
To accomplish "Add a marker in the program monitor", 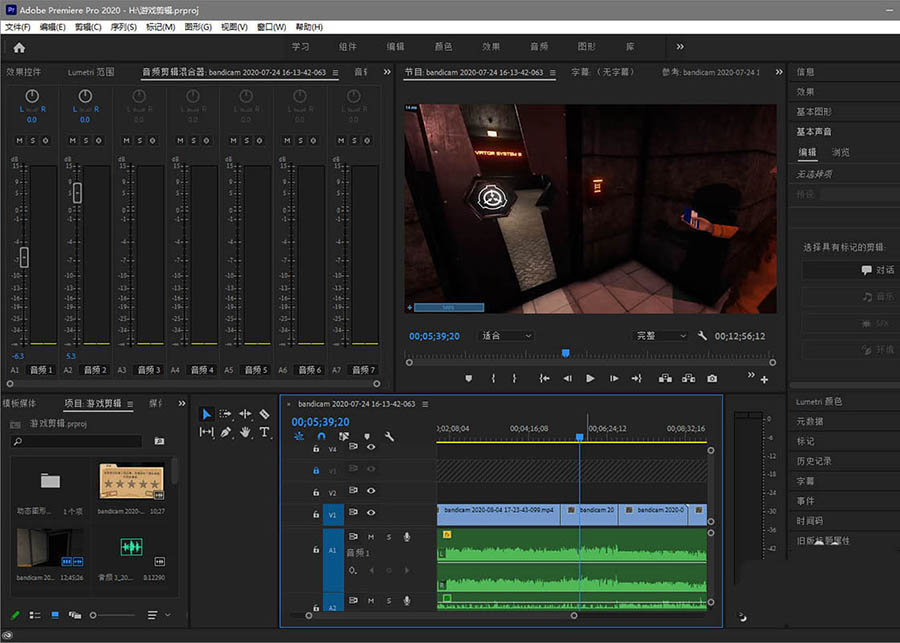I will [469, 379].
